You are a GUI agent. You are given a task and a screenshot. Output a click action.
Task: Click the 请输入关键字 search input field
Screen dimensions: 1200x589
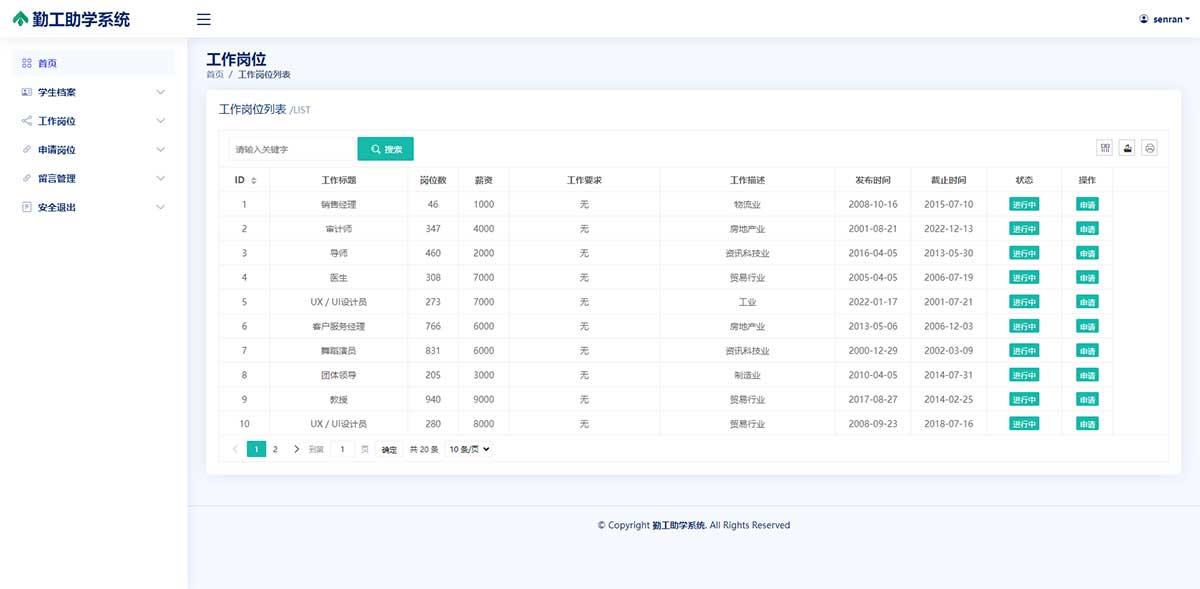(291, 149)
